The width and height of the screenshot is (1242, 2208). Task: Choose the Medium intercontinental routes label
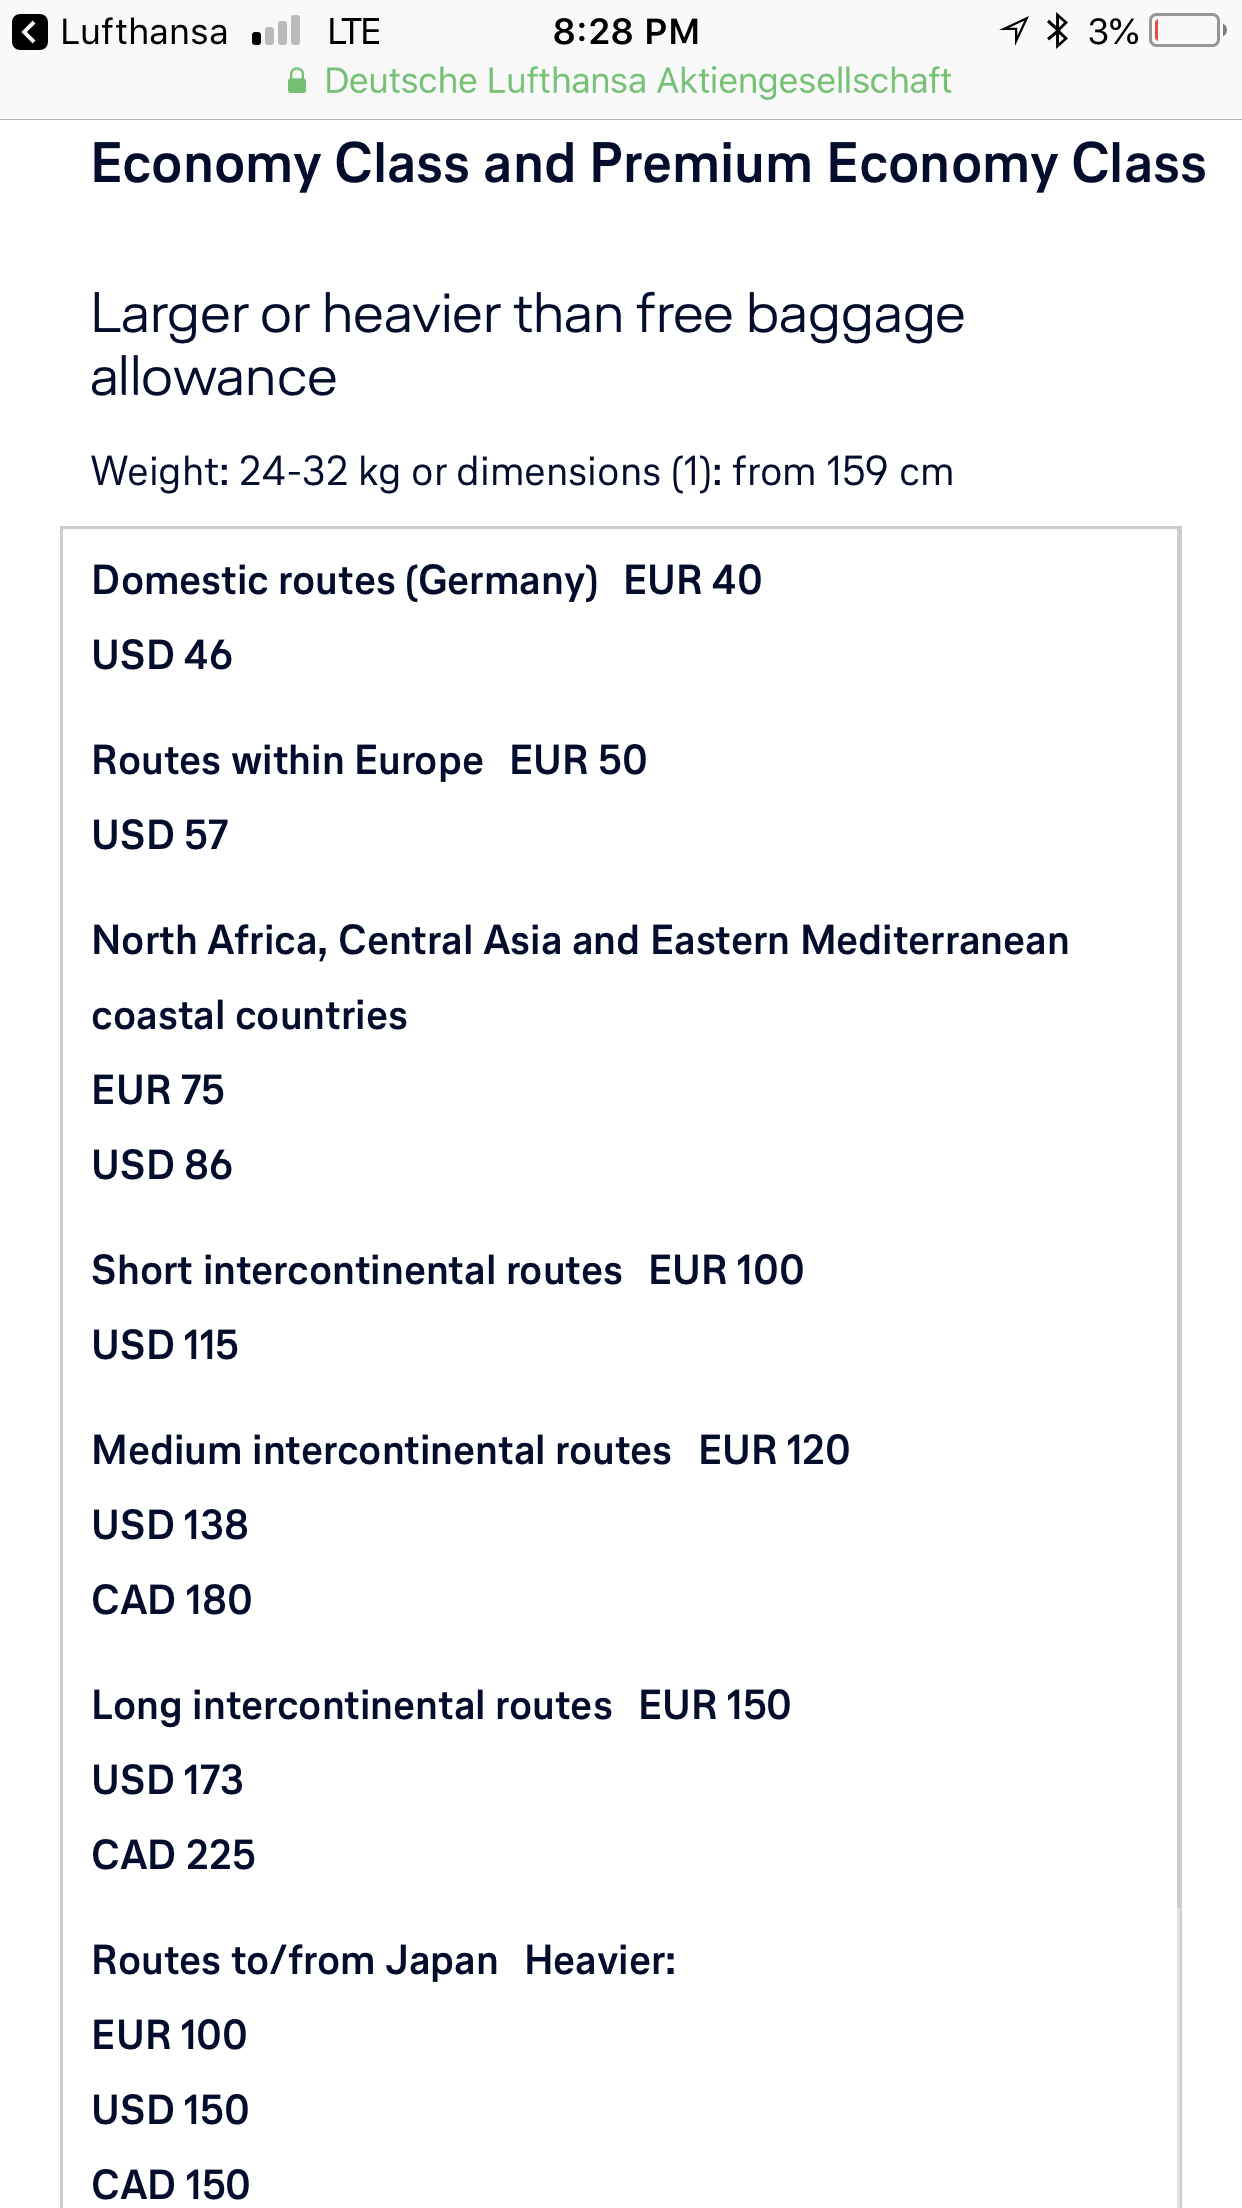381,1451
